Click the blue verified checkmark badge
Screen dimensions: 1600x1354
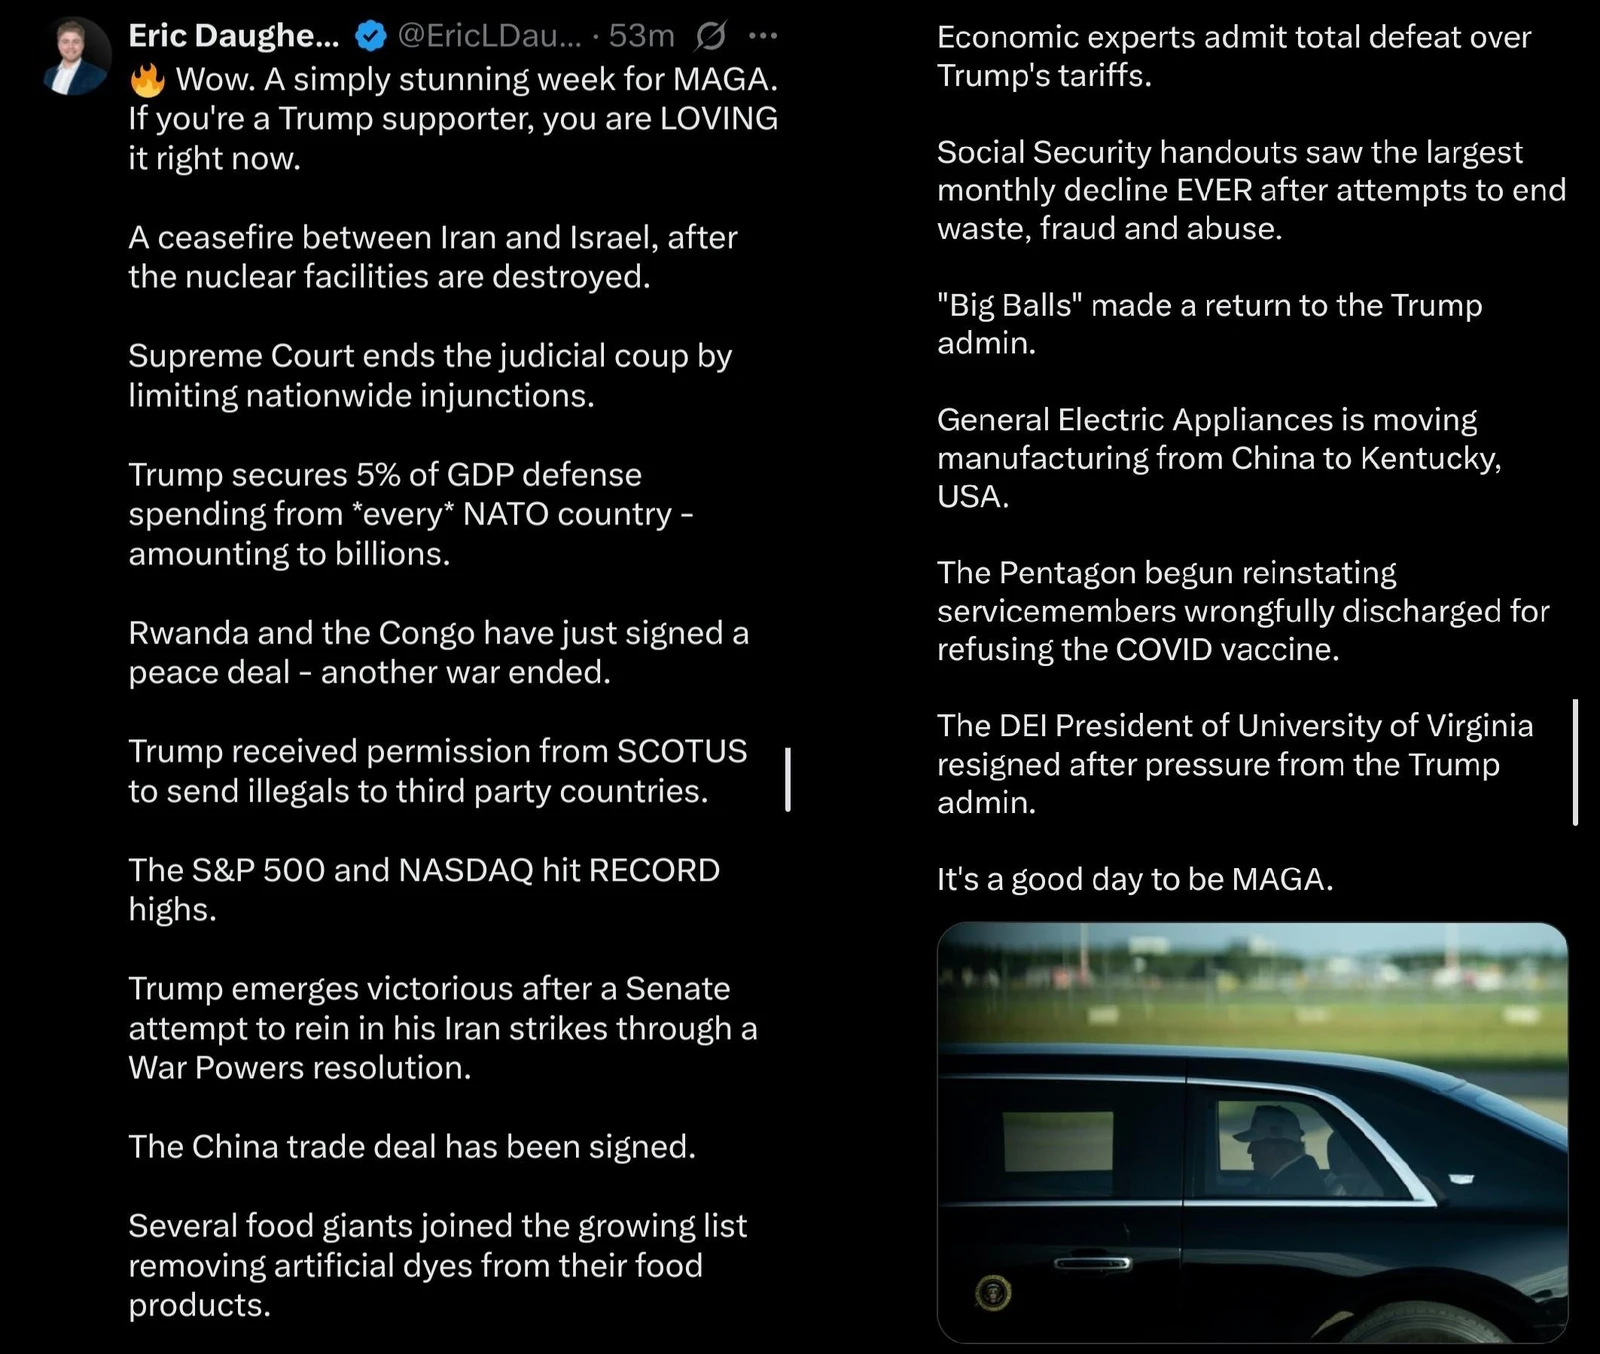pos(371,37)
